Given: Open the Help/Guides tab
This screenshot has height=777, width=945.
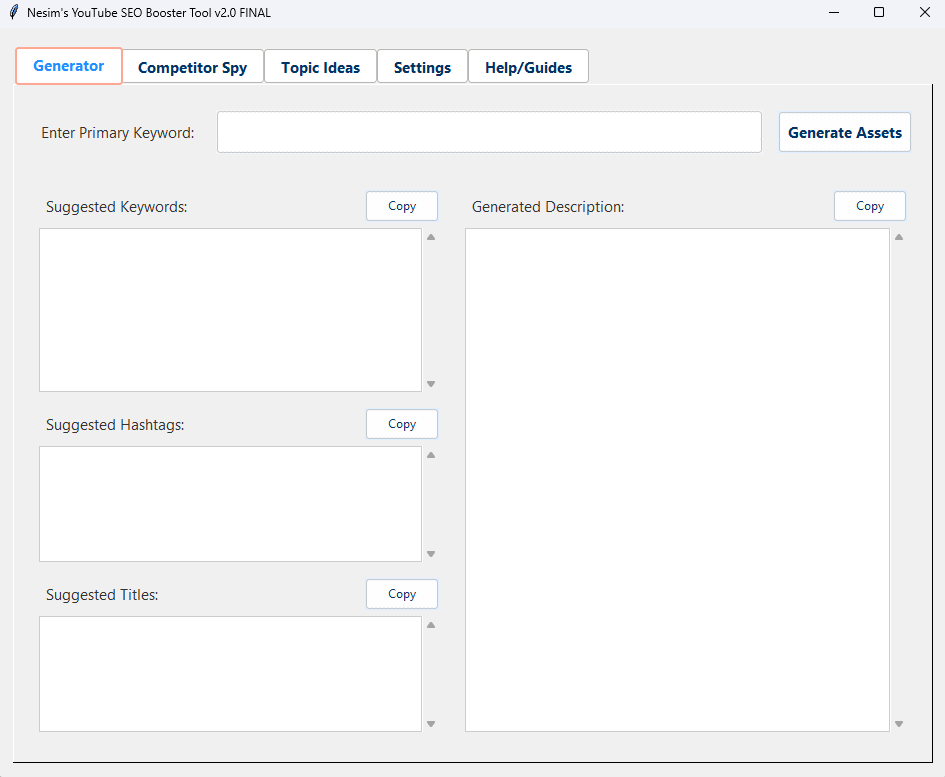Looking at the screenshot, I should pos(528,67).
